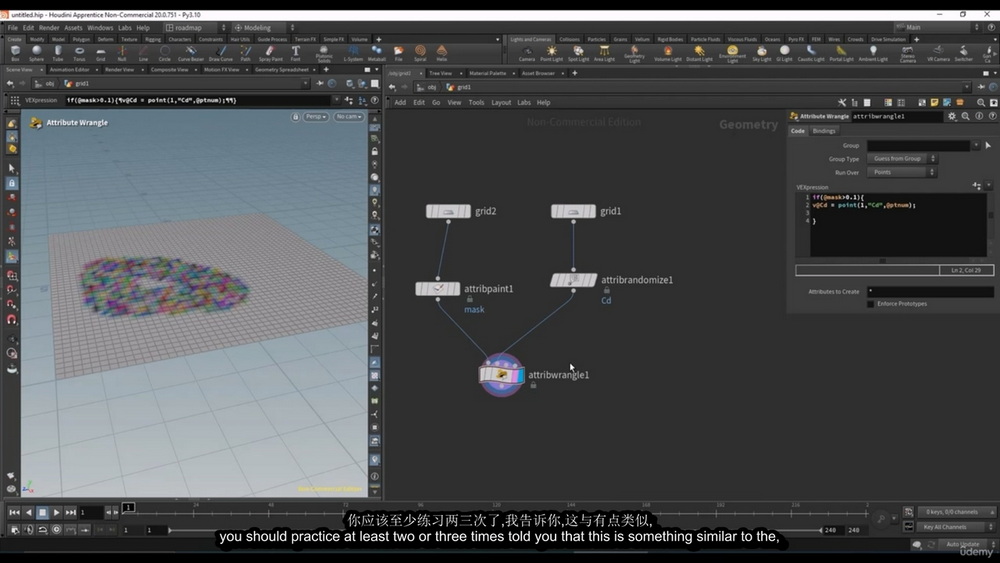Add a Spot Light
The width and height of the screenshot is (1000, 563).
tap(578, 53)
